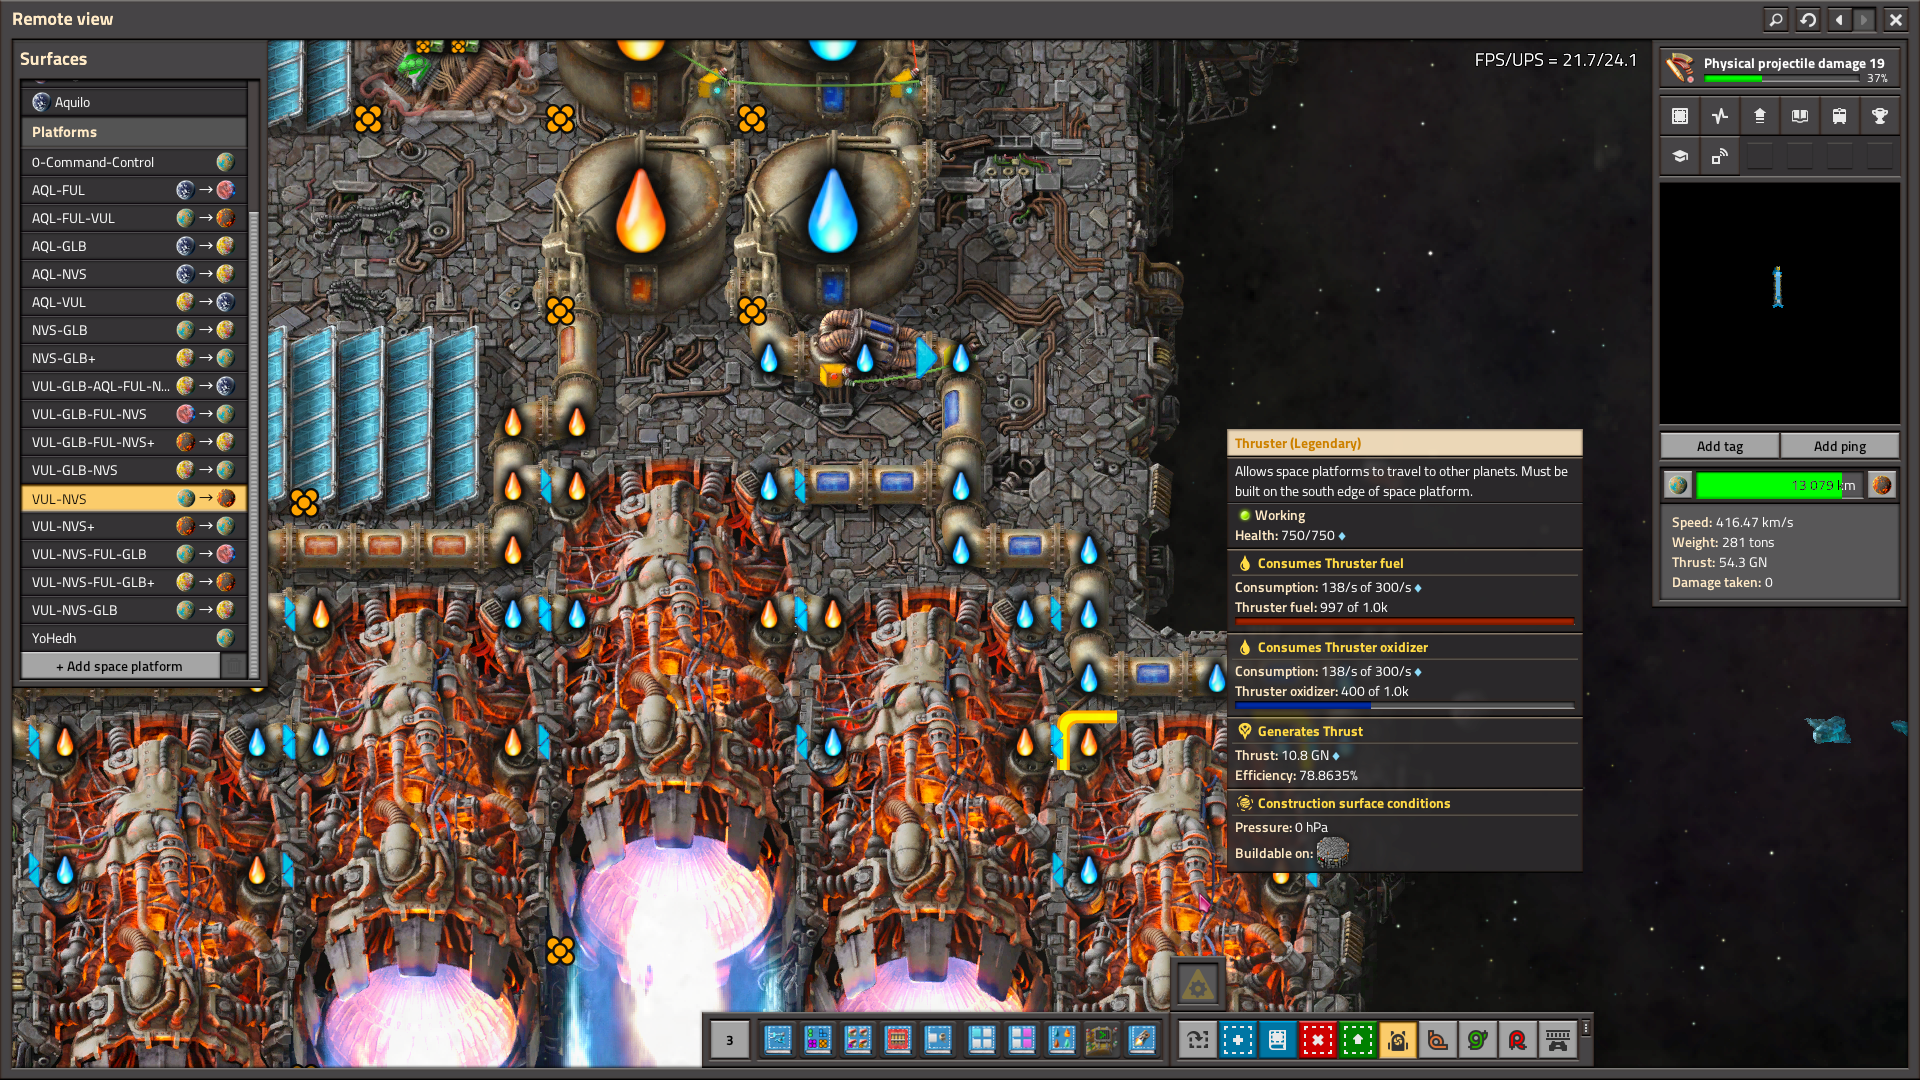Click the Add space platform button
The width and height of the screenshot is (1920, 1080).
[x=120, y=666]
